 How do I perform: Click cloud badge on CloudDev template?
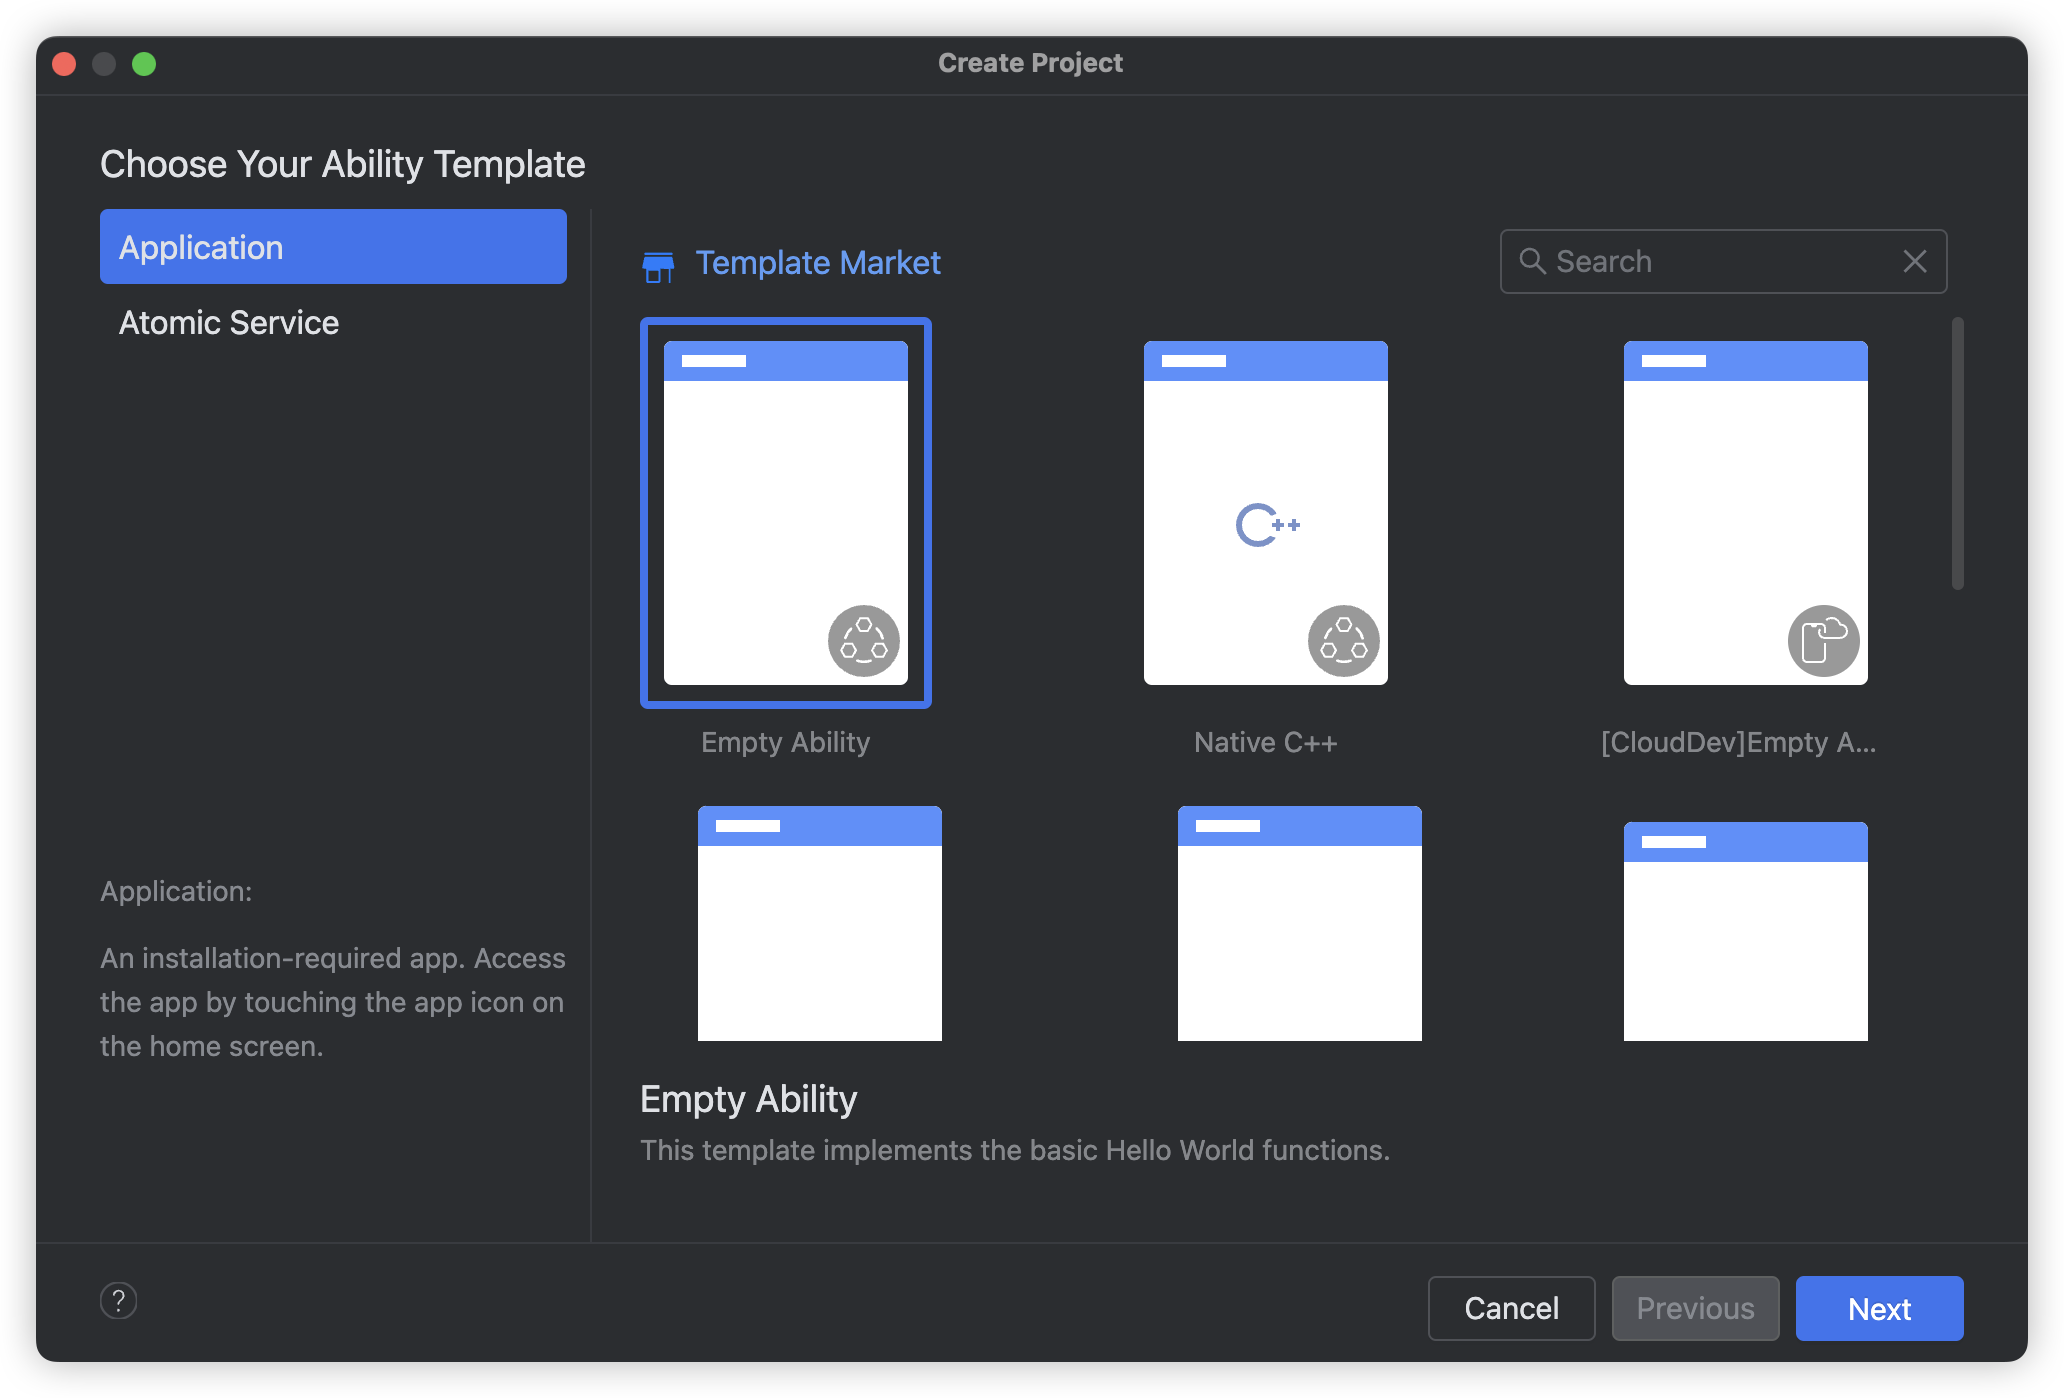pos(1823,640)
